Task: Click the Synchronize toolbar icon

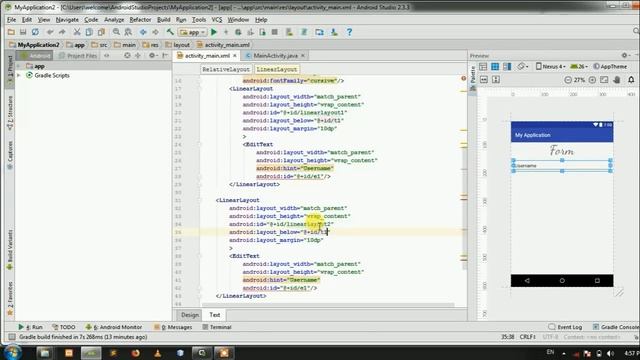Action: (x=36, y=32)
